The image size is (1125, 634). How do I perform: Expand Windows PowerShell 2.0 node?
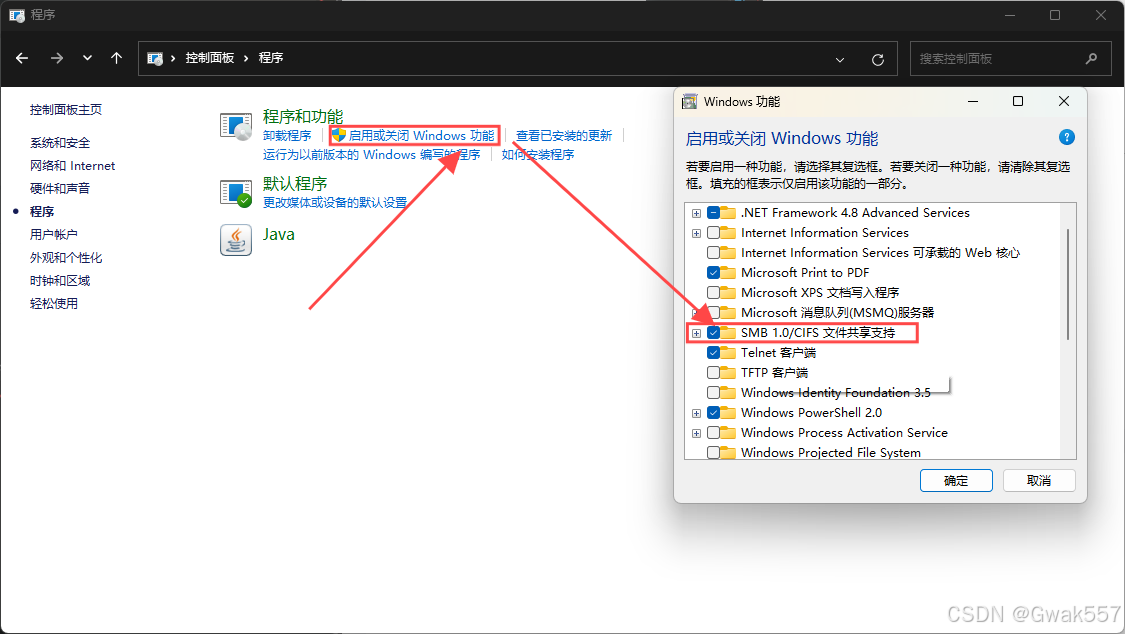696,414
